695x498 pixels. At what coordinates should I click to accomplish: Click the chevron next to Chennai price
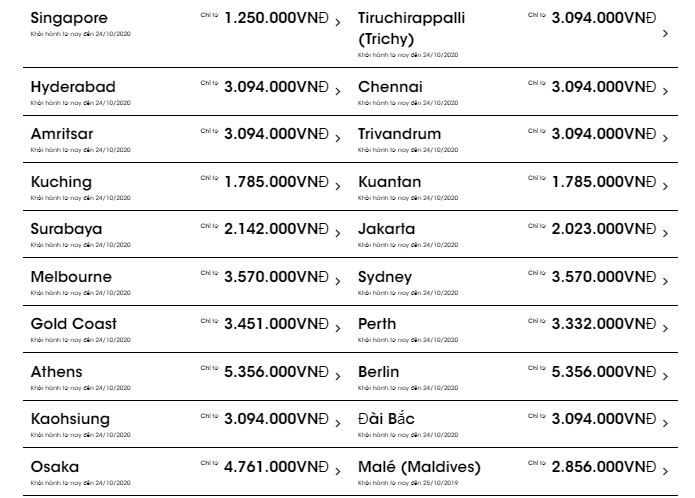pos(665,91)
